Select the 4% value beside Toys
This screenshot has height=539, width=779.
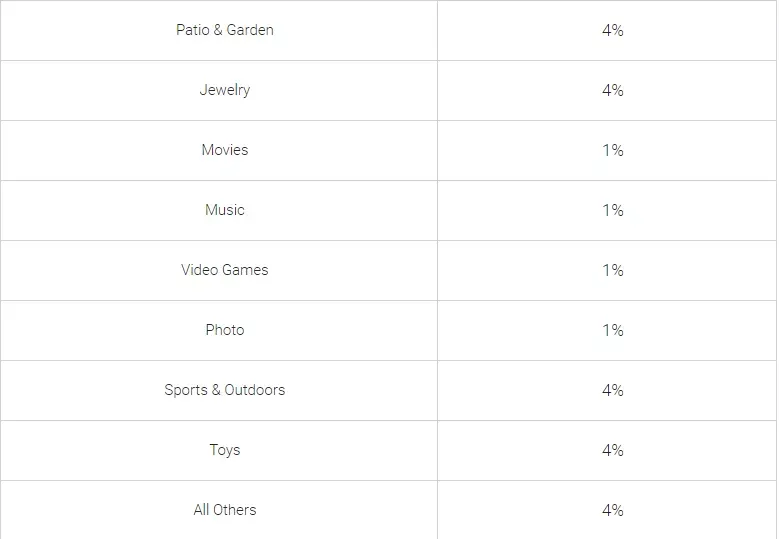click(613, 450)
